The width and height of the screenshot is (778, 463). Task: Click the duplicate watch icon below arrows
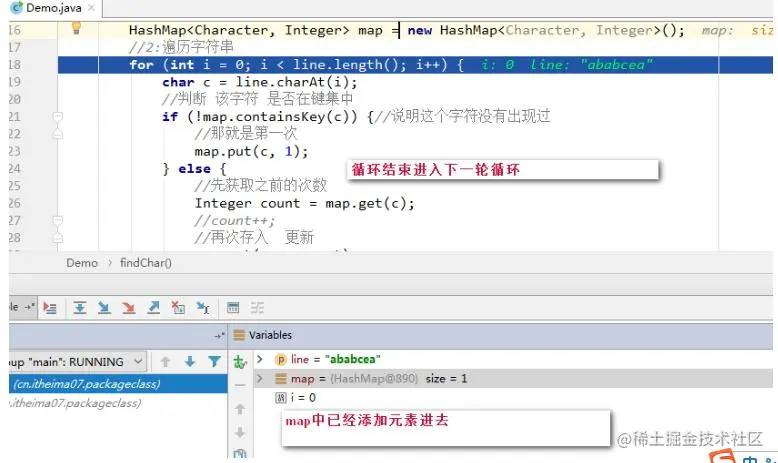coord(240,454)
